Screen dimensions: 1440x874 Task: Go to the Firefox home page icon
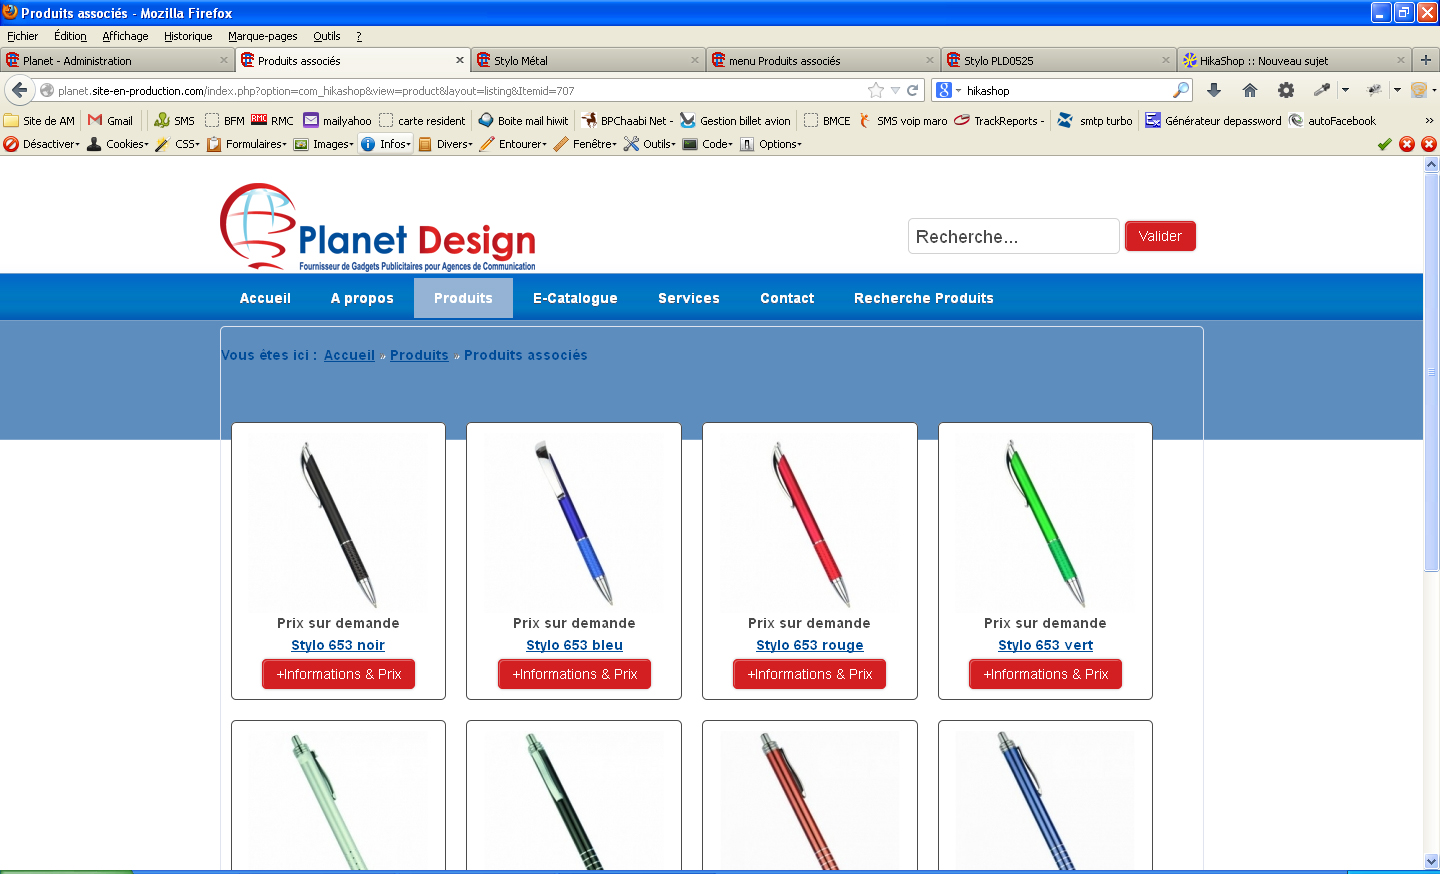click(x=1250, y=90)
